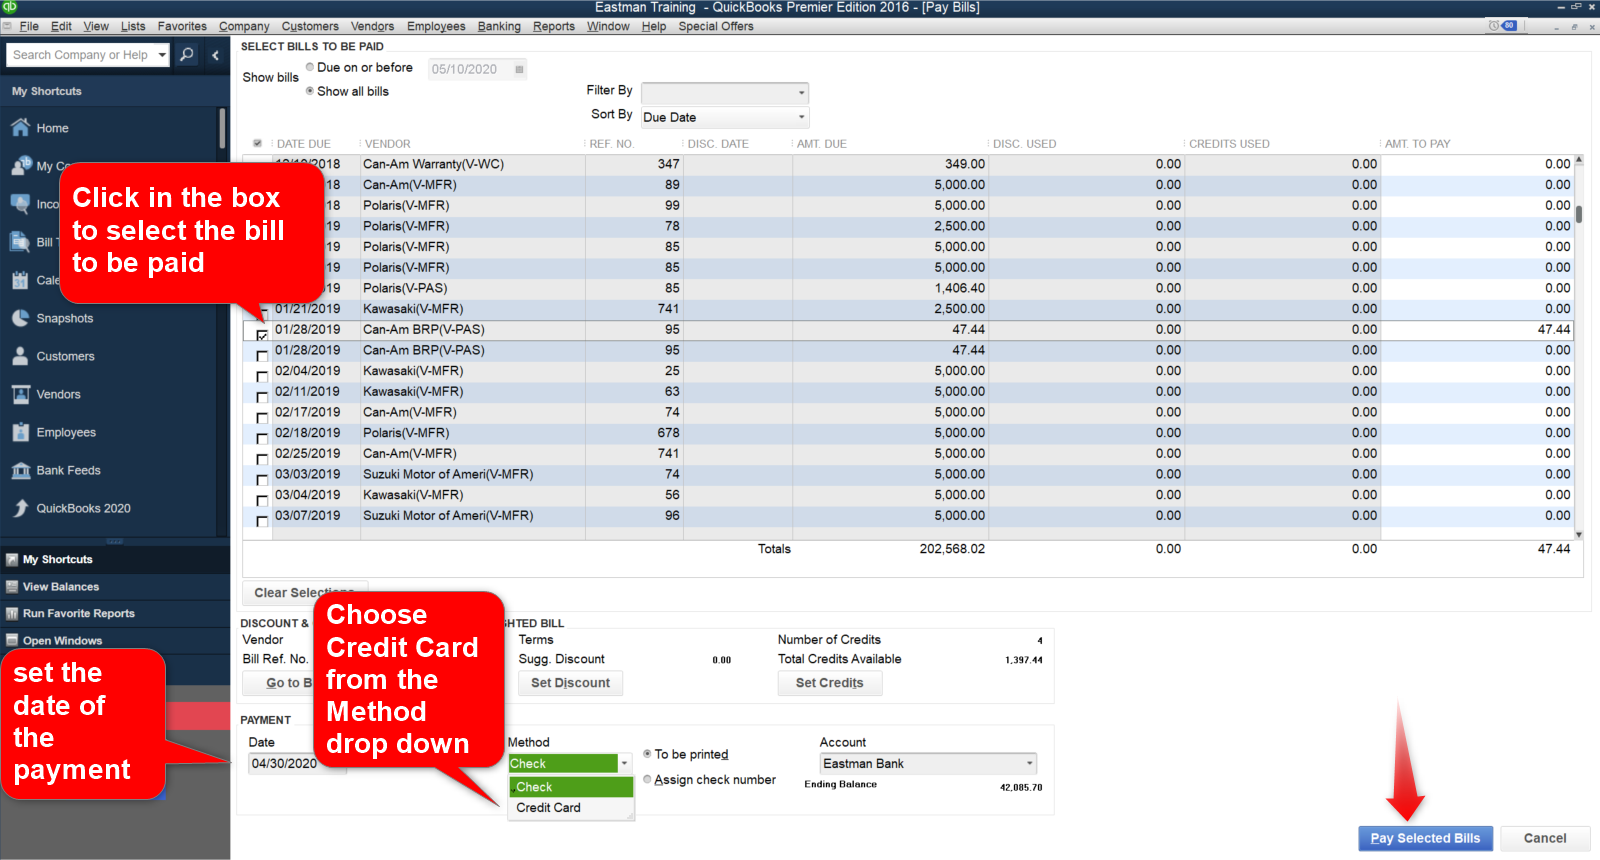Viewport: 1600px width, 860px height.
Task: Click the View Balances panel icon
Action: click(12, 587)
